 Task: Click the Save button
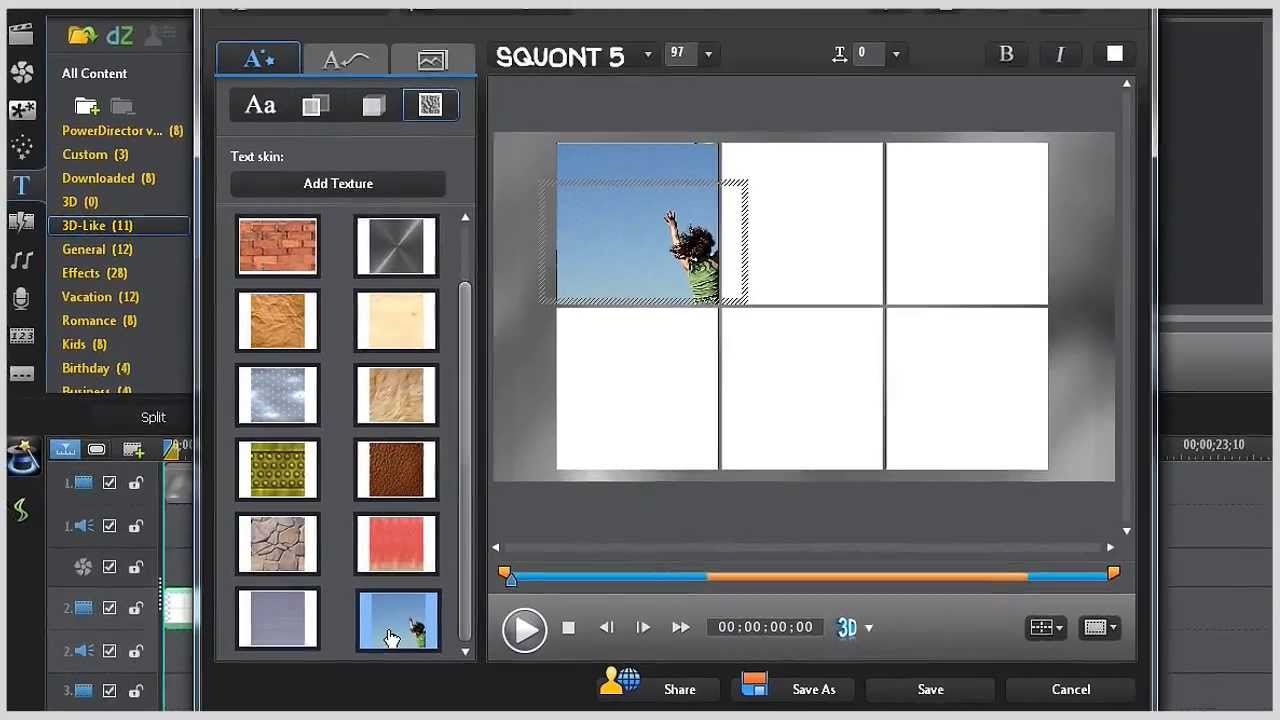930,689
